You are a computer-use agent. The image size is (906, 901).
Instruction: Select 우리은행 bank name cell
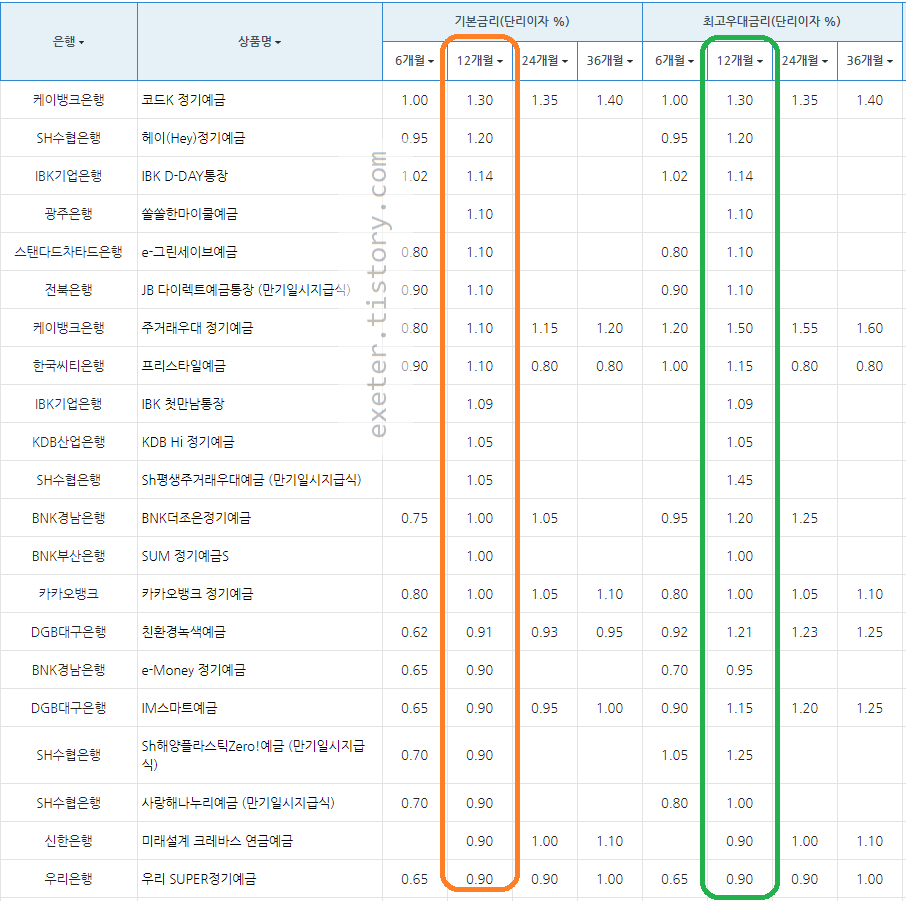(x=68, y=879)
